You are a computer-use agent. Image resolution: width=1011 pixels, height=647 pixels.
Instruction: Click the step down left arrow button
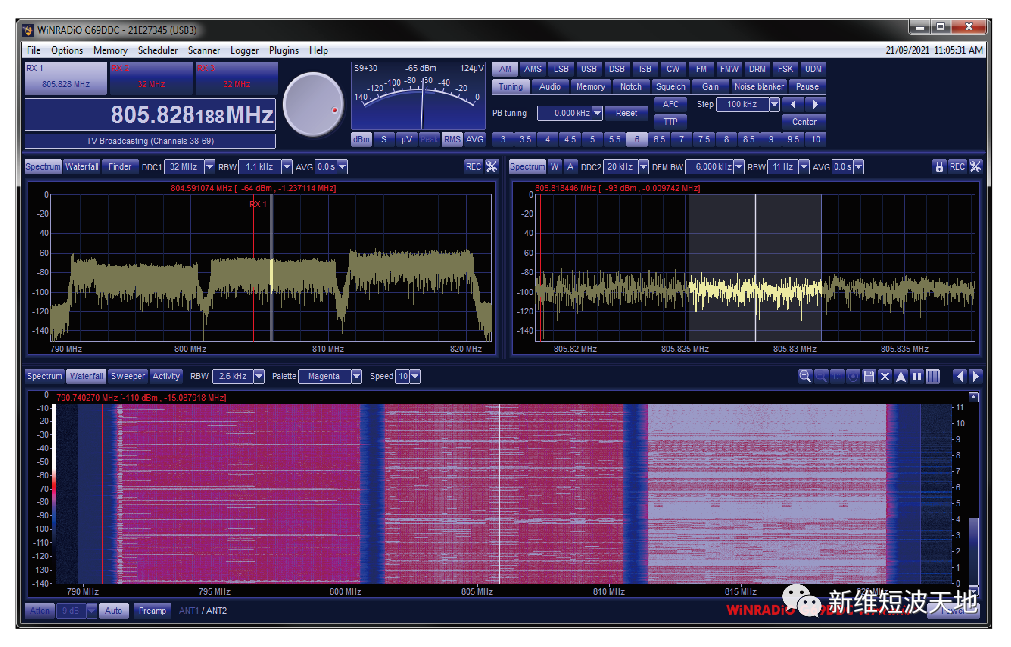(x=793, y=105)
